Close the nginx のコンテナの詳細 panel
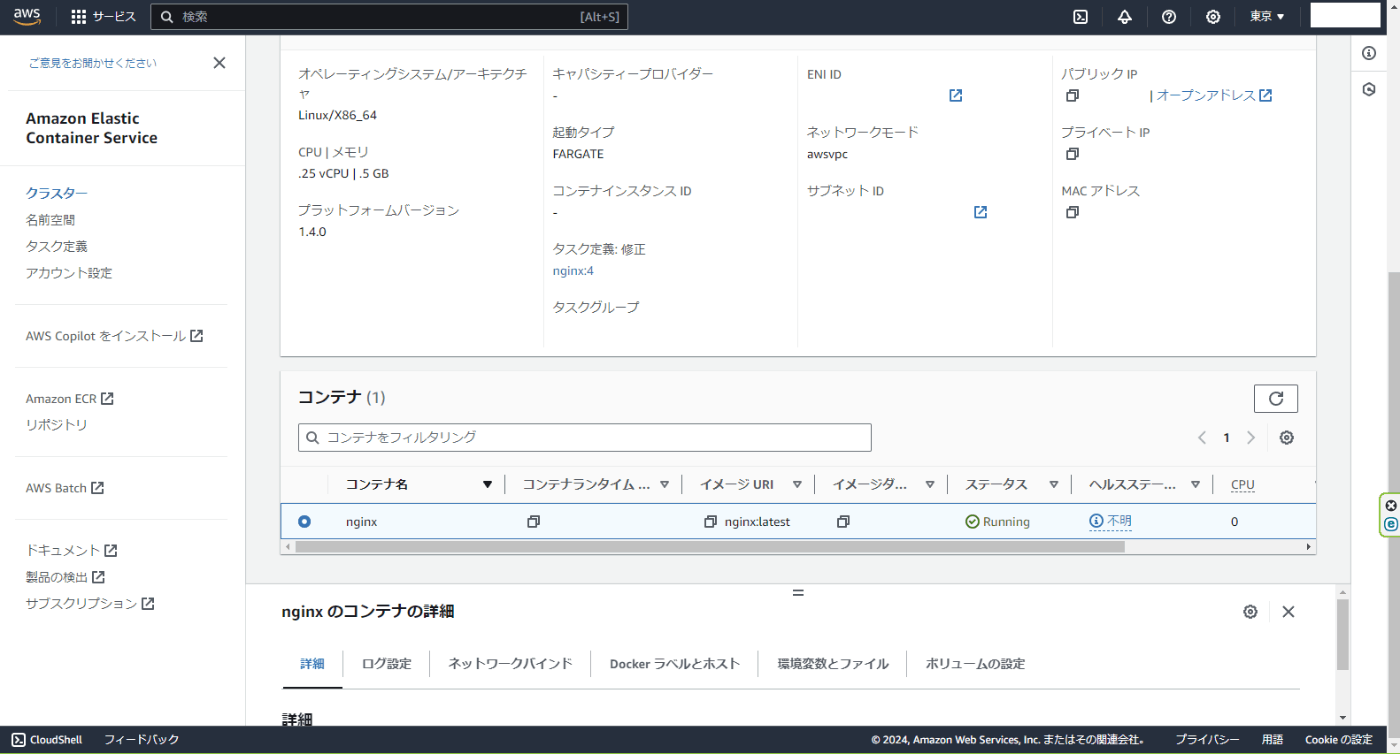Image resolution: width=1400 pixels, height=754 pixels. (1288, 612)
